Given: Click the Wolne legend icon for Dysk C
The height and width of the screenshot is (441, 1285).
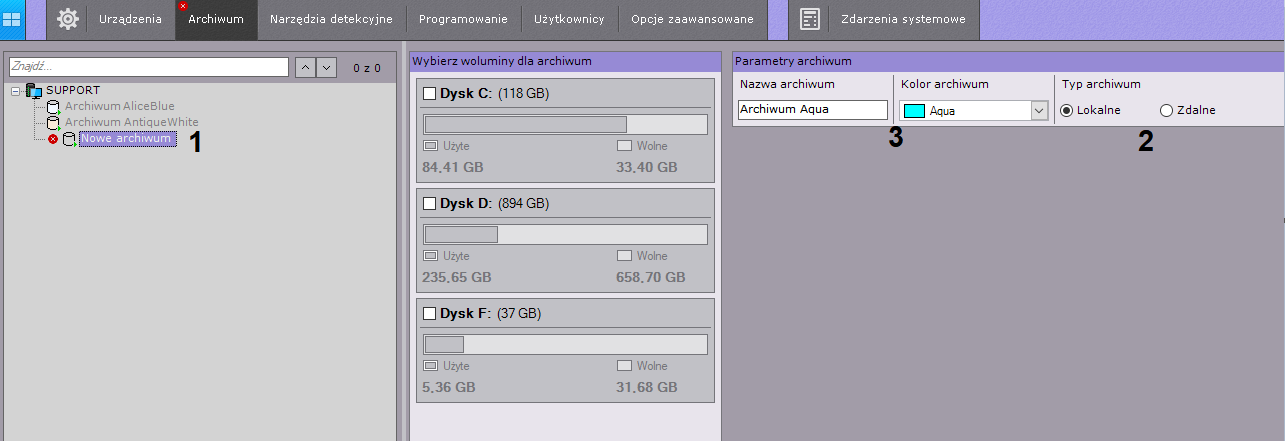Looking at the screenshot, I should click(x=625, y=146).
